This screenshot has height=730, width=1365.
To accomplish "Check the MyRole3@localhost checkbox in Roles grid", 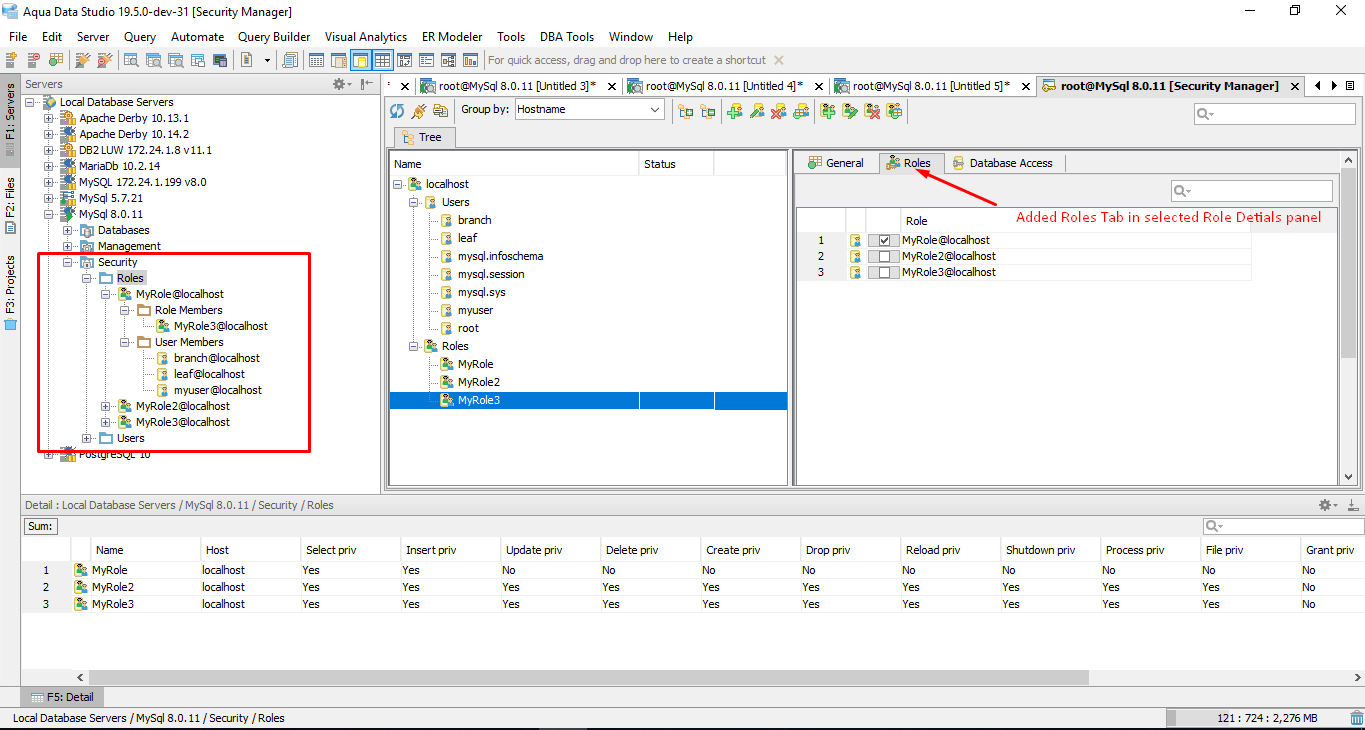I will (884, 272).
